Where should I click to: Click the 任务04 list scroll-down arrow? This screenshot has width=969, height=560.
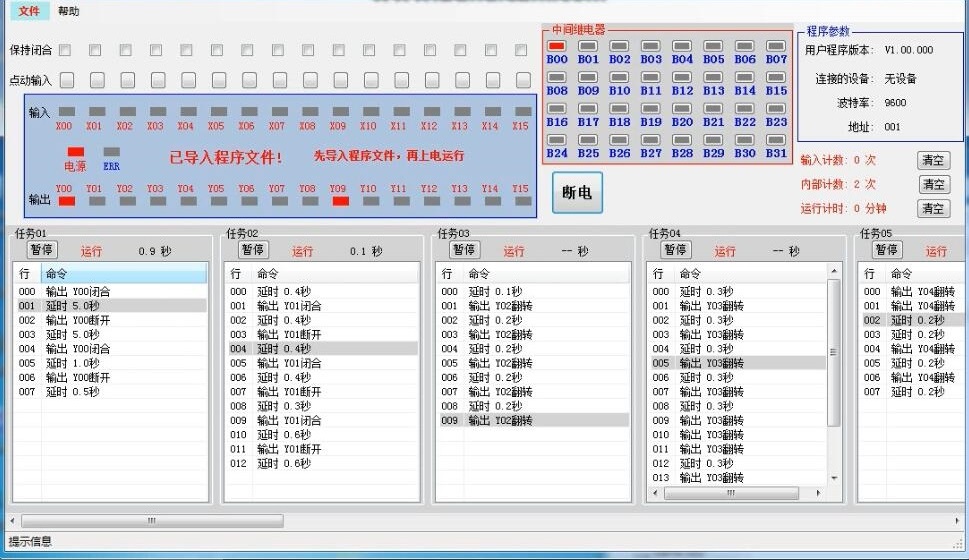click(835, 479)
